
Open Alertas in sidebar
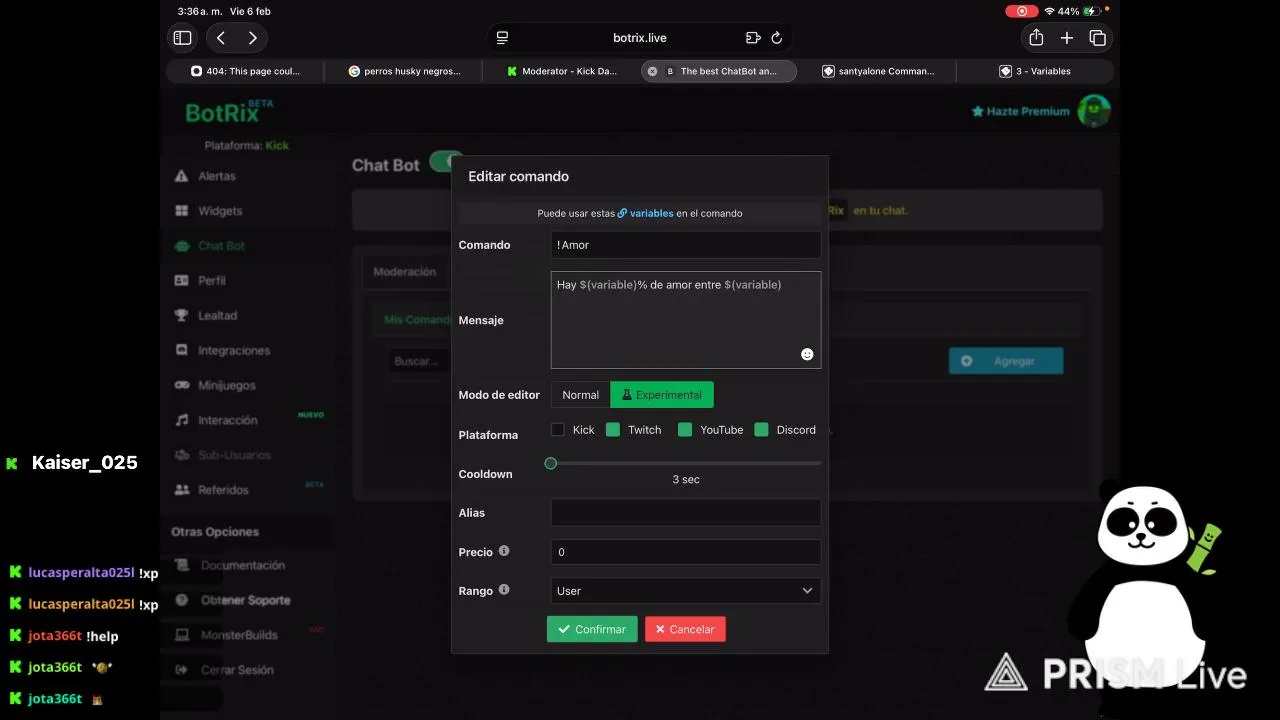click(217, 176)
